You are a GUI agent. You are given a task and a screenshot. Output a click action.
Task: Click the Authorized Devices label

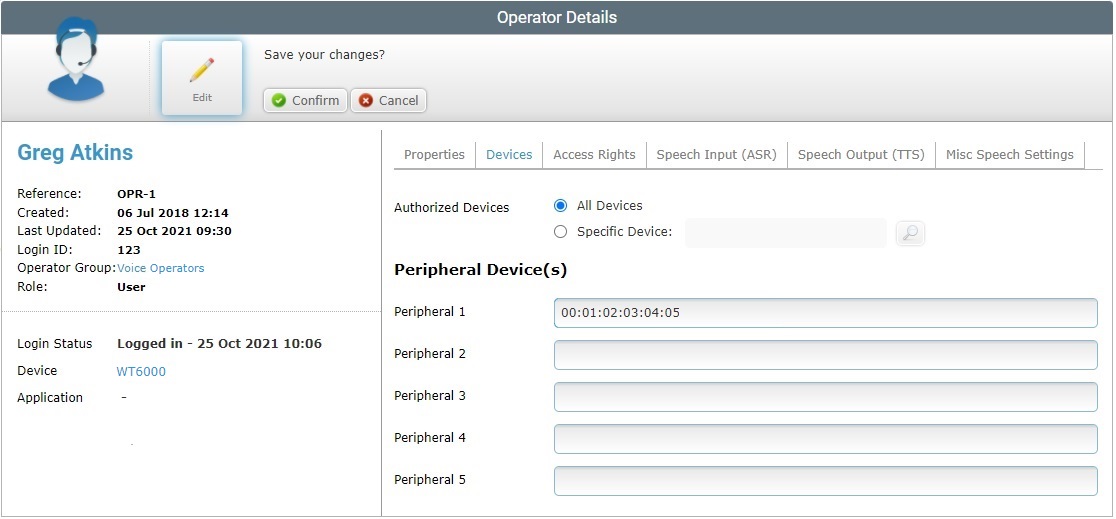452,208
